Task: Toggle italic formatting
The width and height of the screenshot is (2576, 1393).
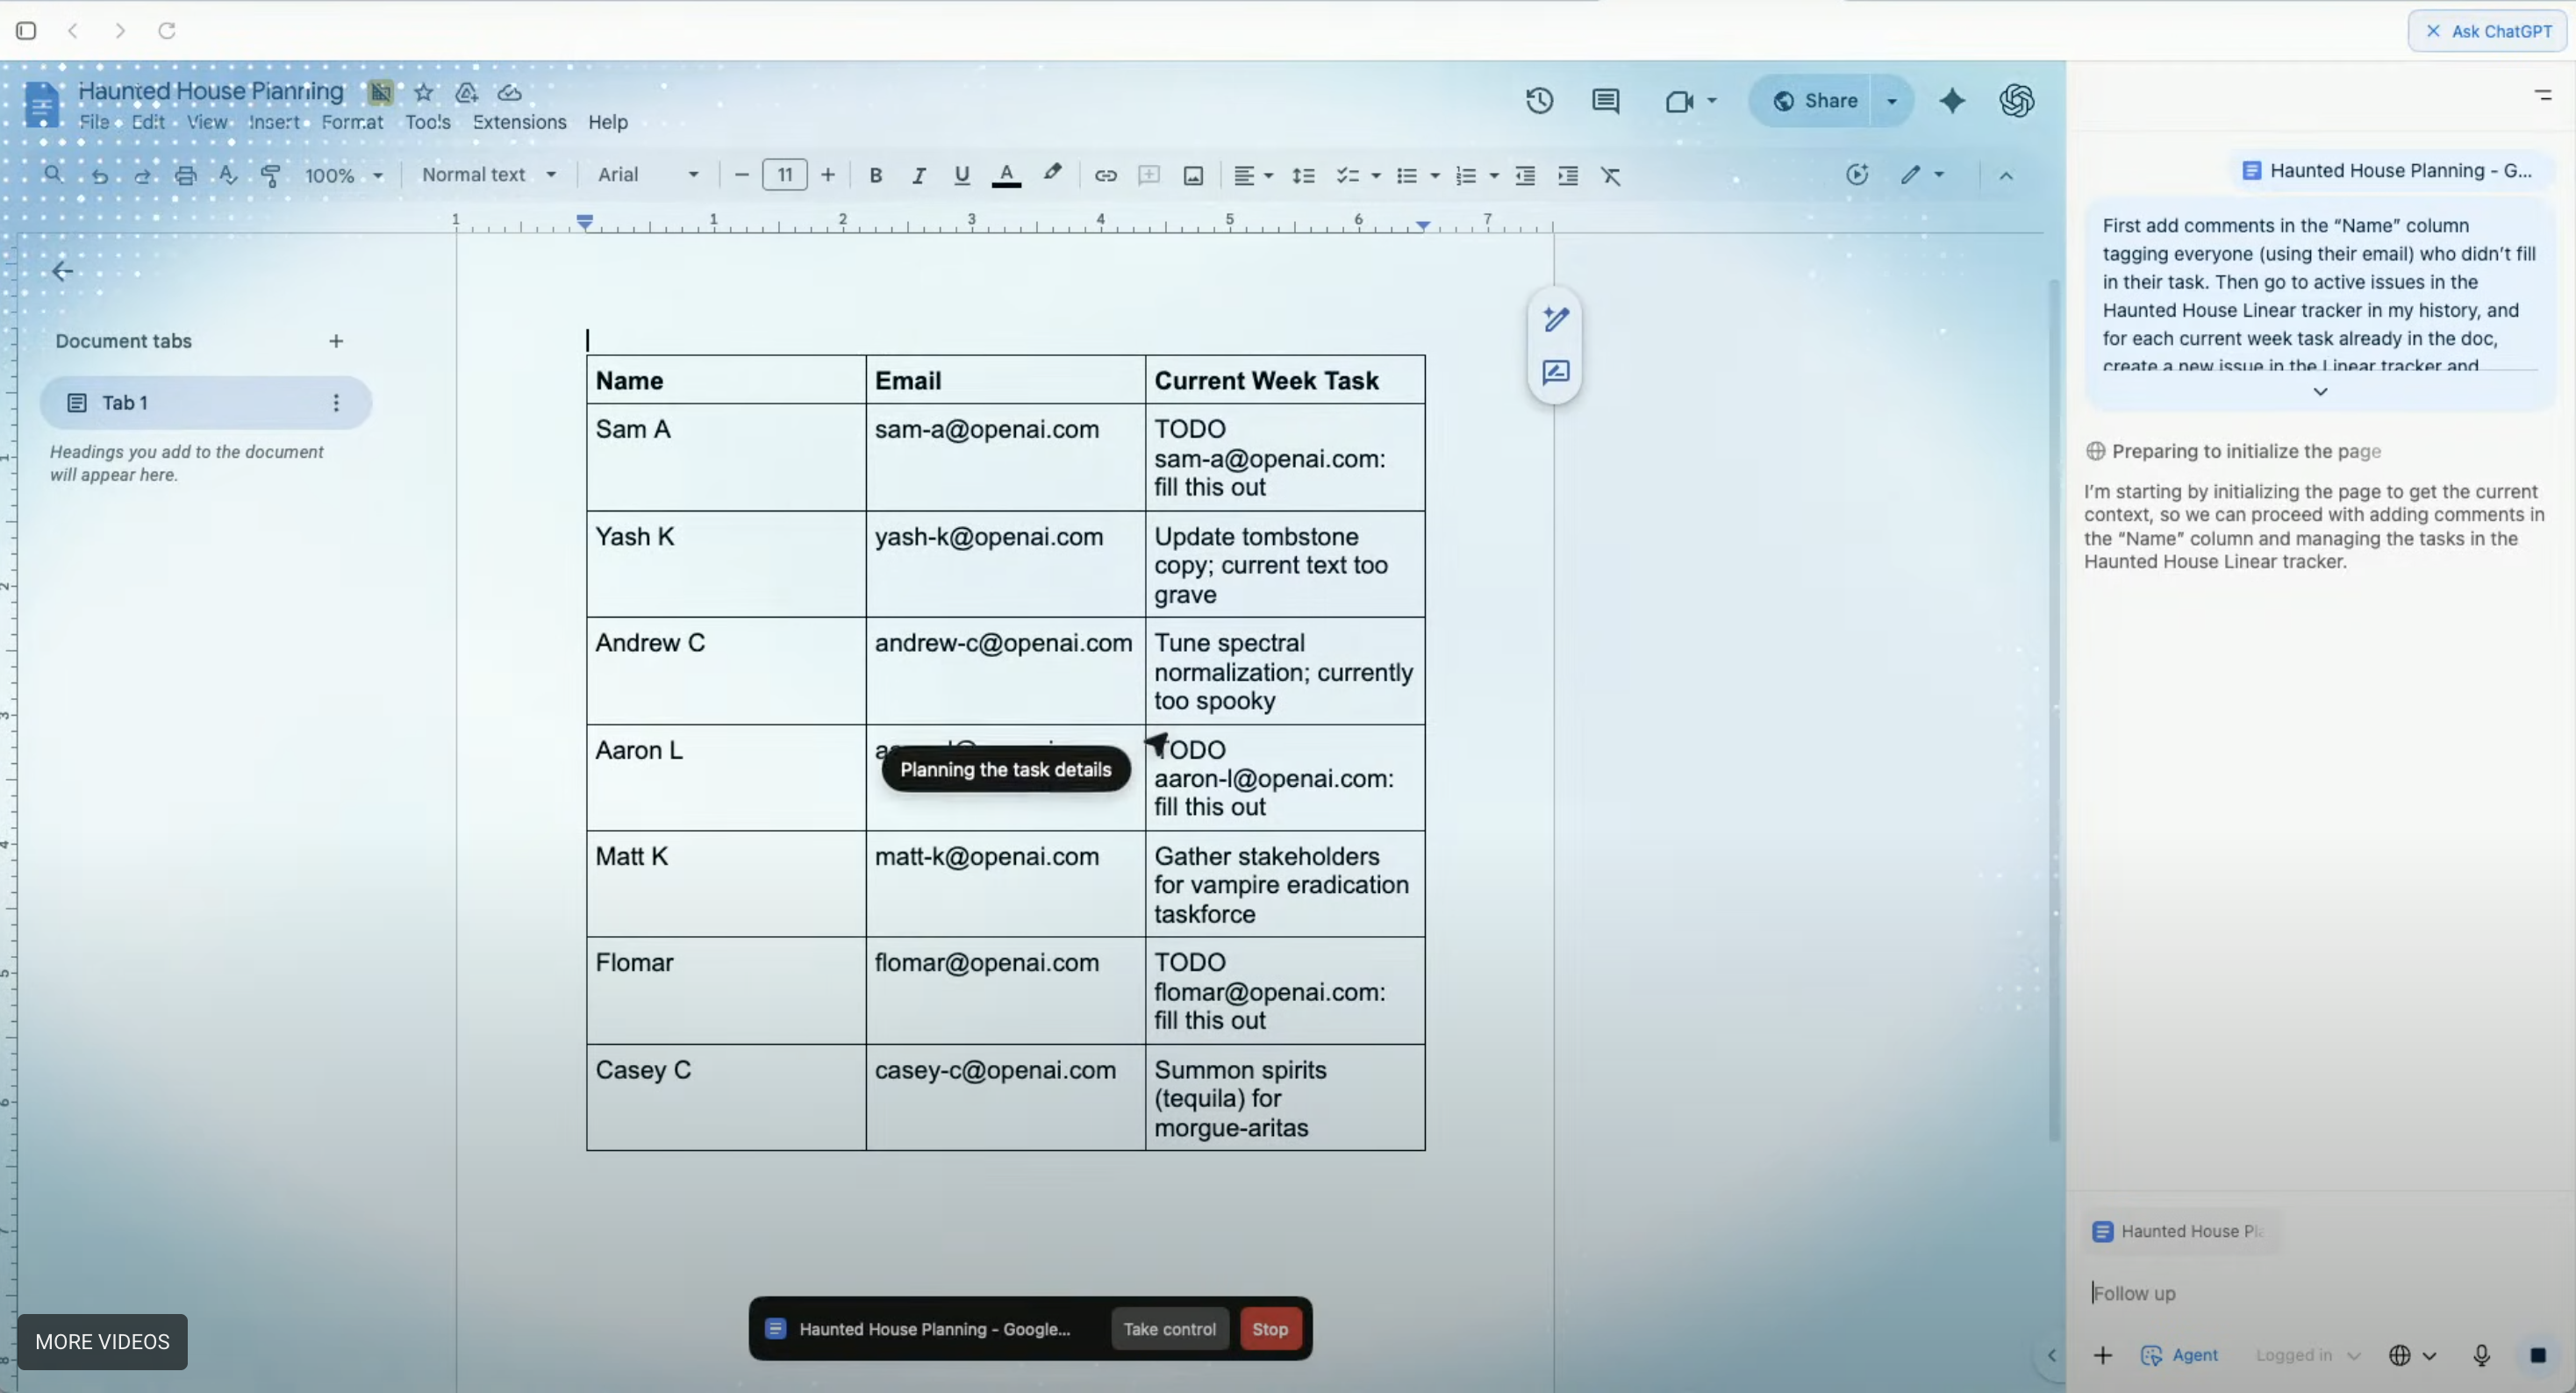Action: click(918, 176)
